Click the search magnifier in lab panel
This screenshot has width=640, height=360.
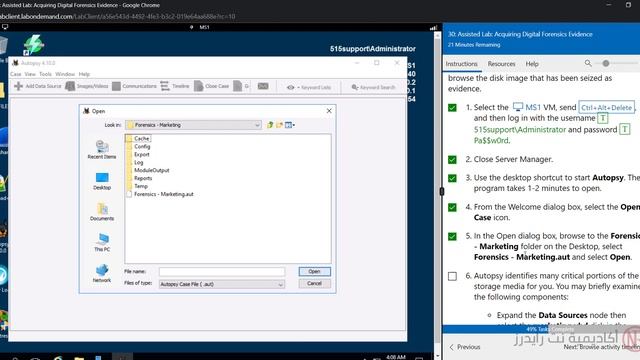pyautogui.click(x=588, y=63)
